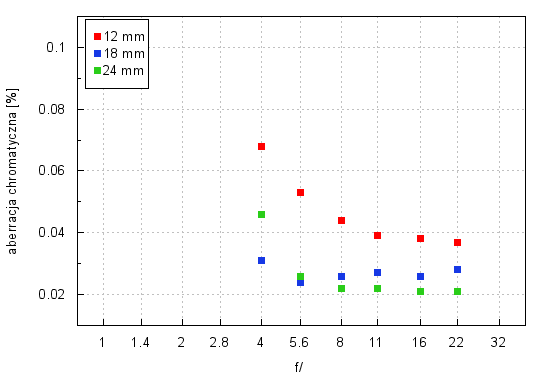
Task: Click the red 12 mm legend swatch
Action: 98,36
